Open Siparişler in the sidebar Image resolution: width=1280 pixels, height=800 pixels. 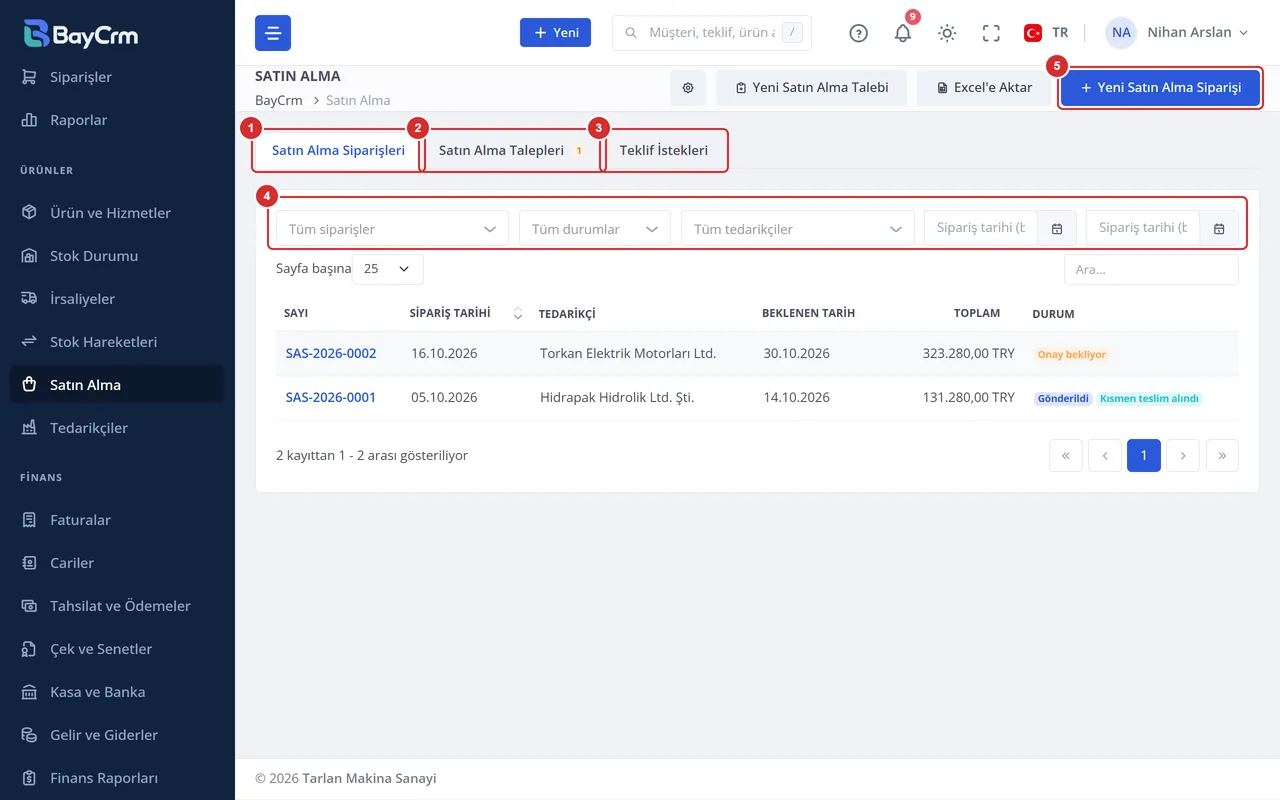[117, 77]
